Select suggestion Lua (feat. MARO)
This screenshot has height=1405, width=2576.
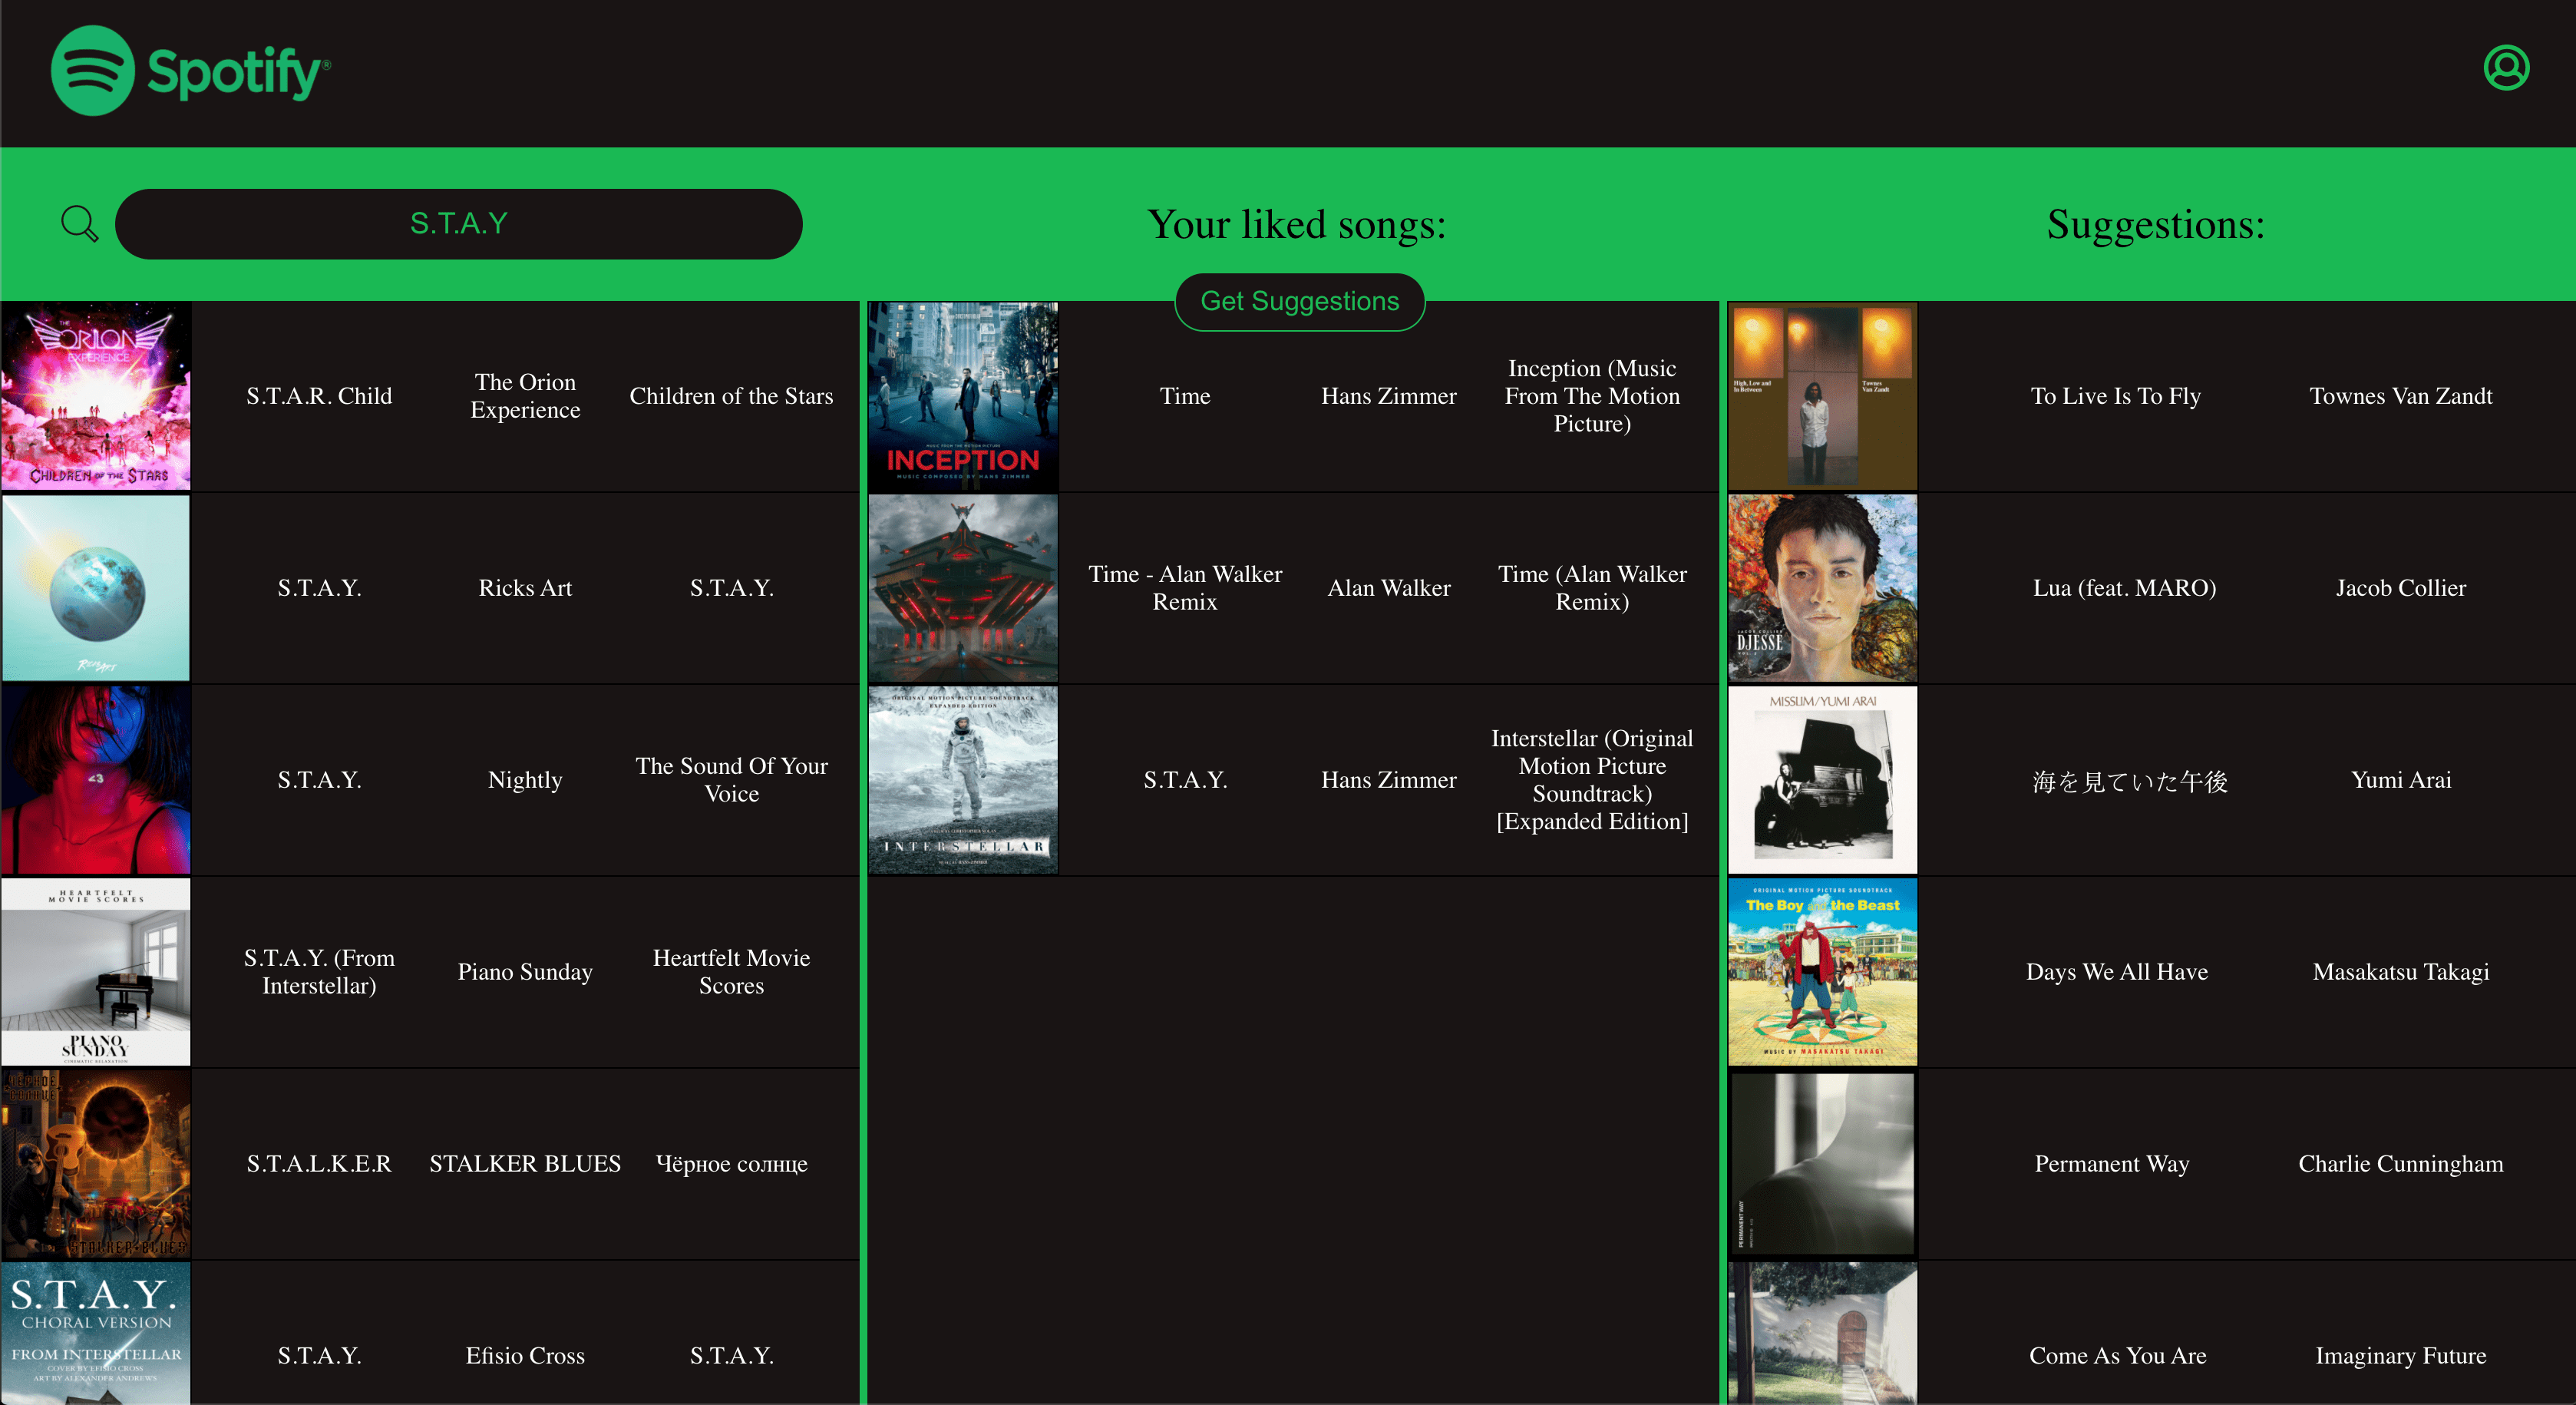(x=2124, y=588)
